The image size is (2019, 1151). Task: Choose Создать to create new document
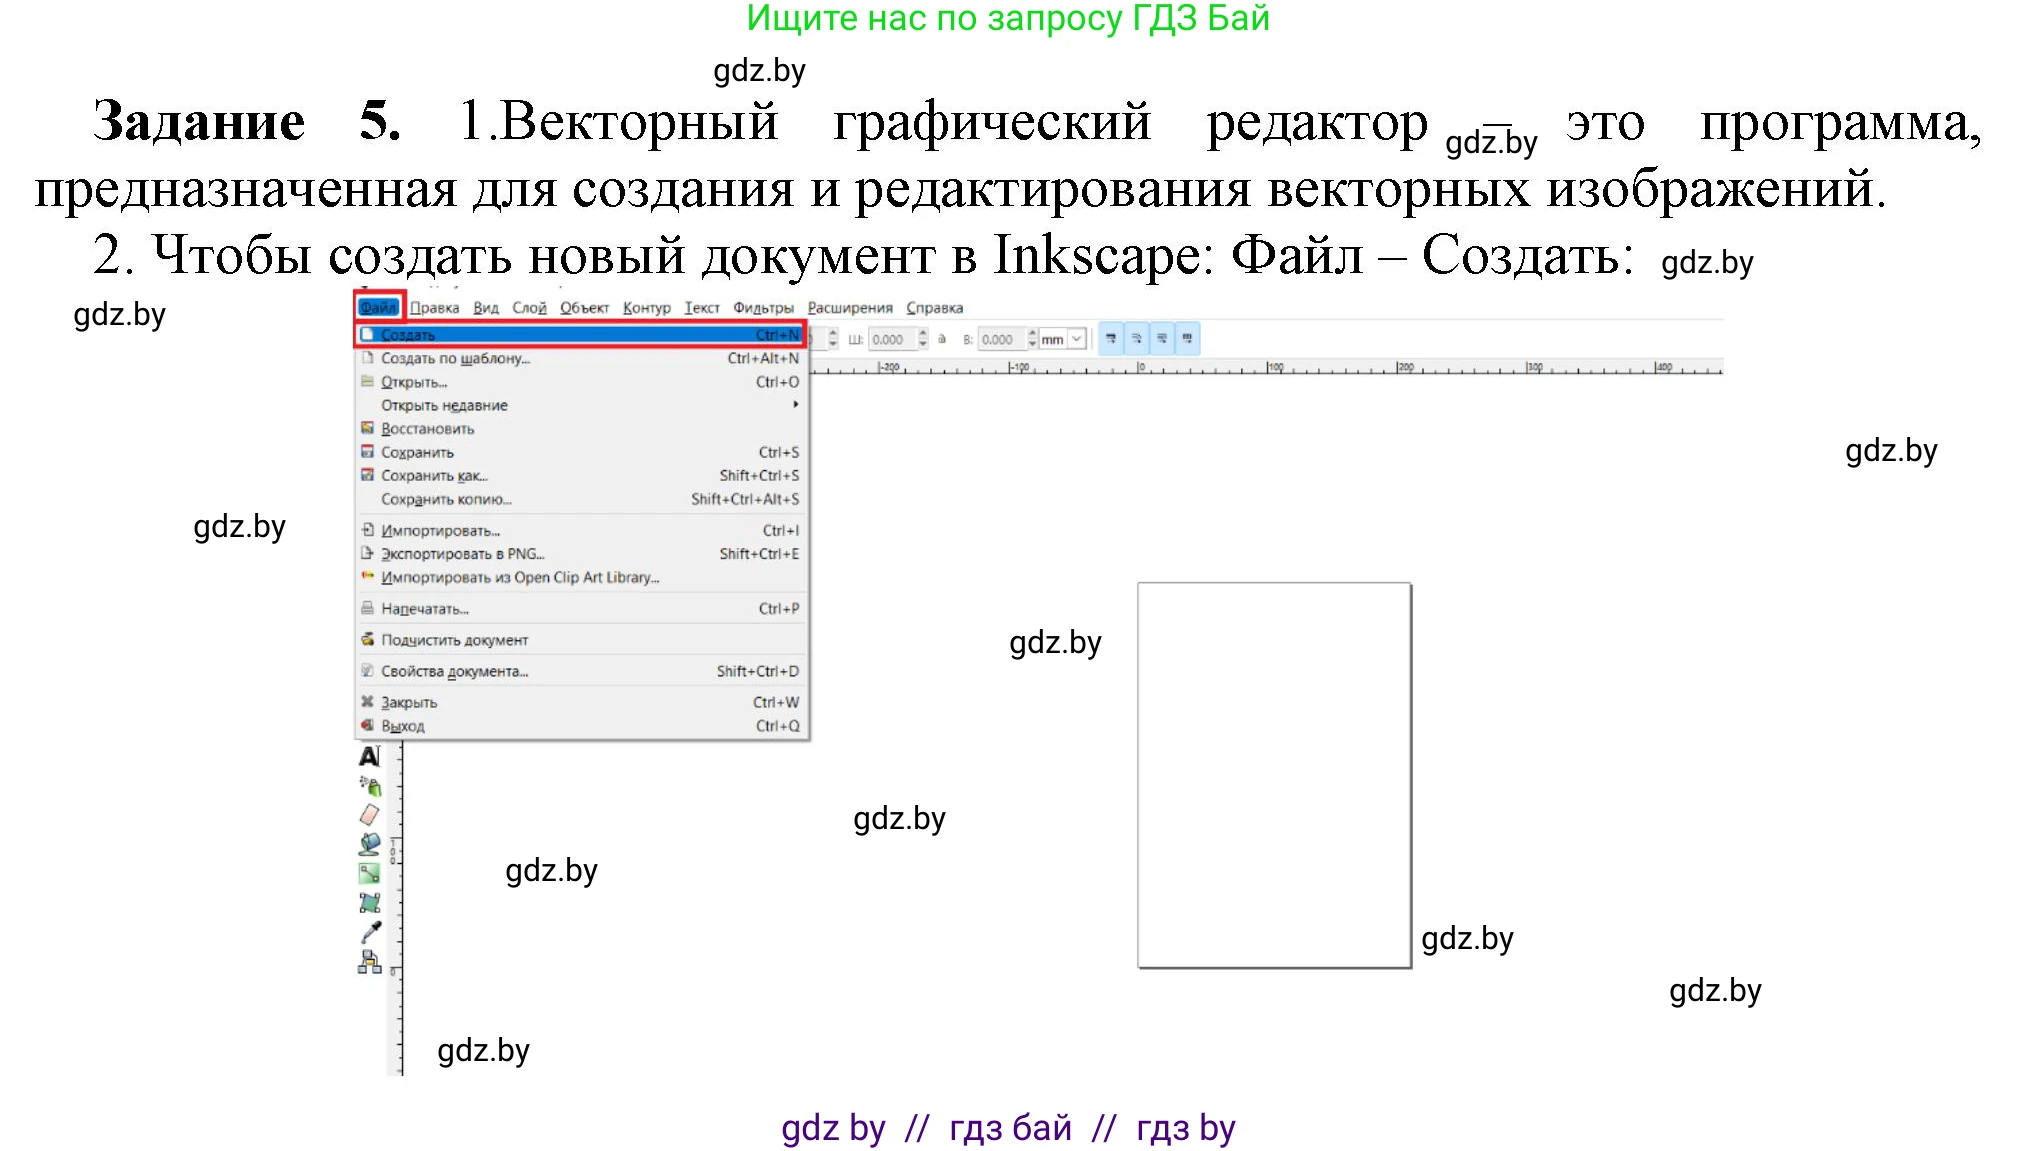[x=410, y=333]
